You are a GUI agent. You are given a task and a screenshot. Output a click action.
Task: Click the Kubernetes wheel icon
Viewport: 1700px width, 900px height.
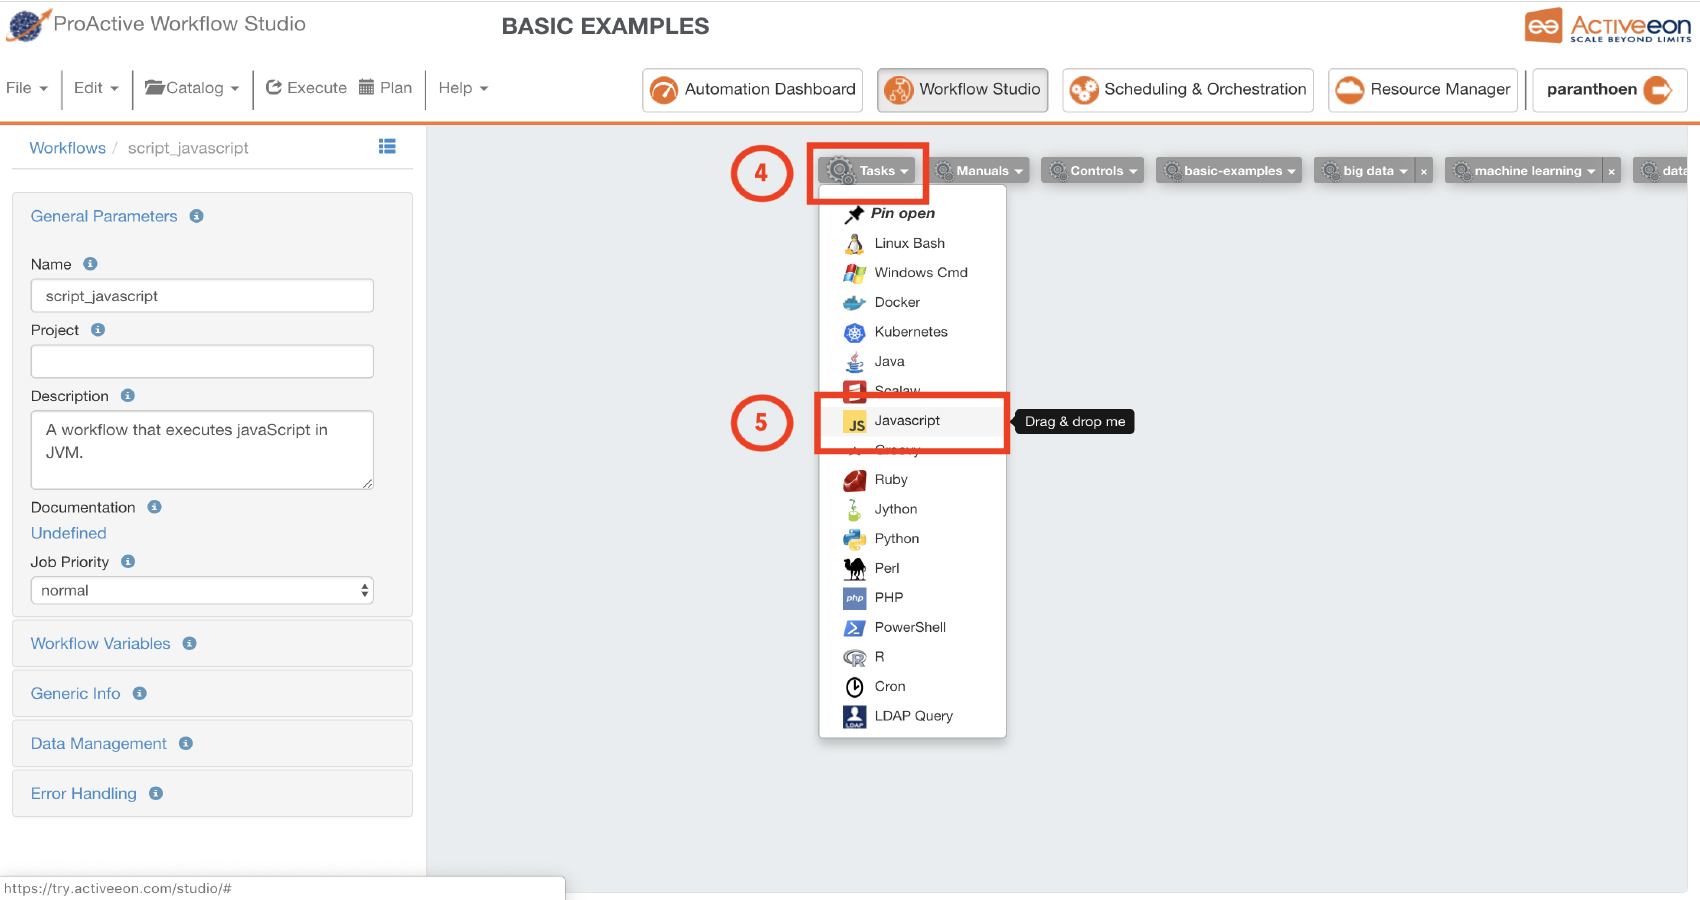[854, 332]
